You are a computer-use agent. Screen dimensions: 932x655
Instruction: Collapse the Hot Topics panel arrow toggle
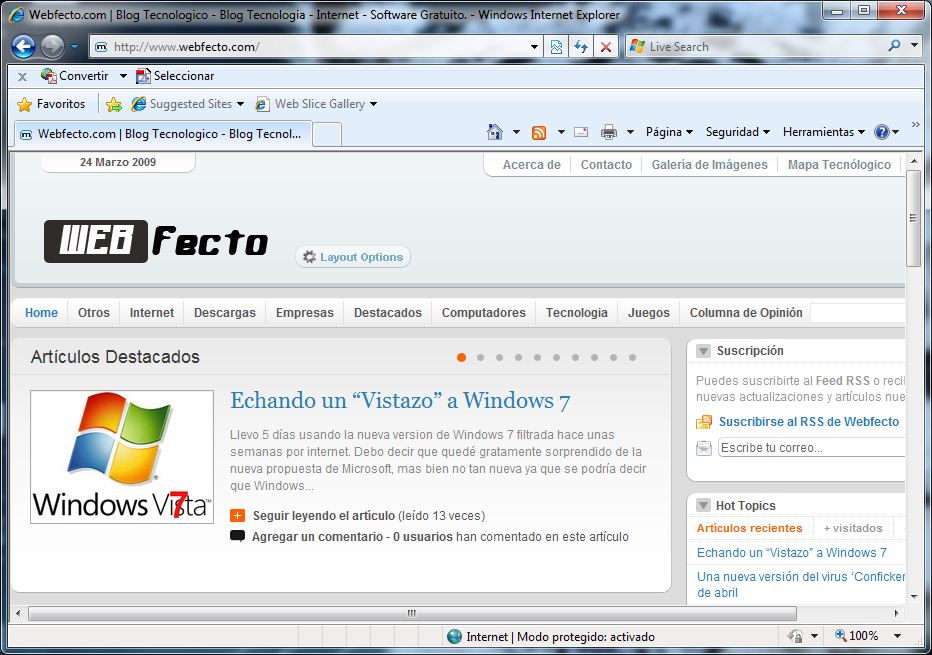703,506
